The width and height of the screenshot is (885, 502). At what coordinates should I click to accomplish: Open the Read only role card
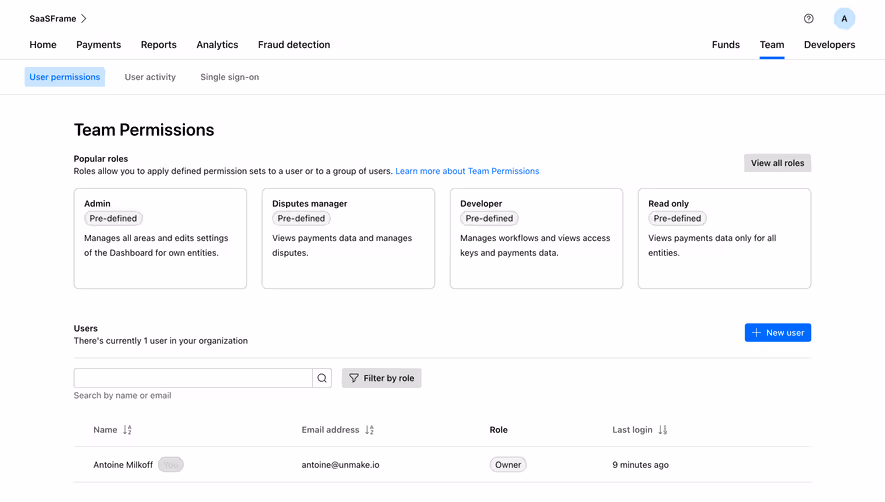(x=724, y=238)
